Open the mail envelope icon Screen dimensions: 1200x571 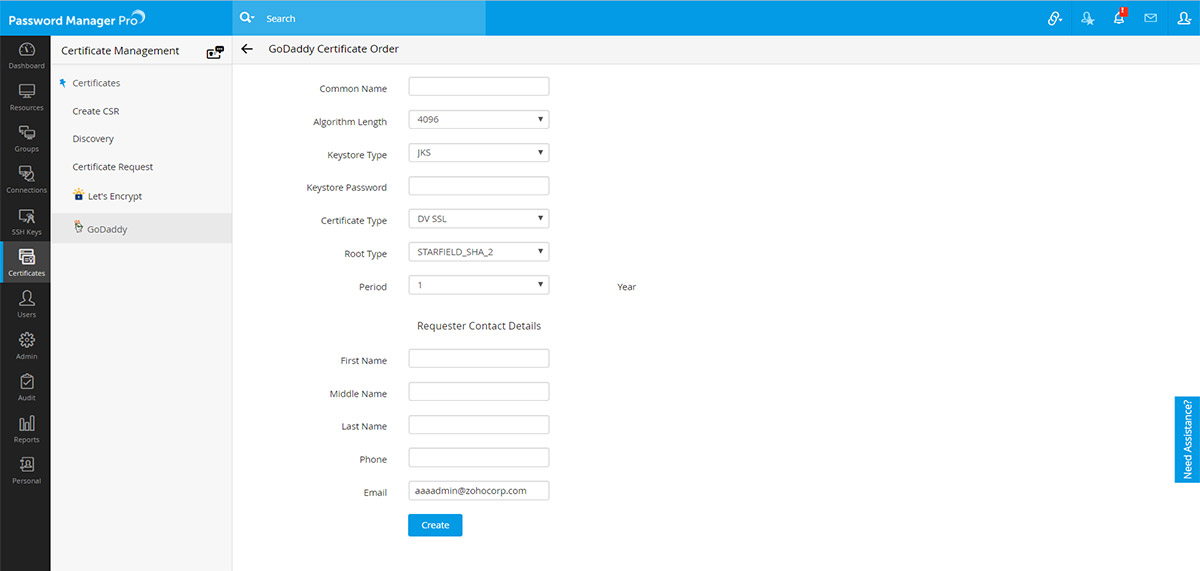pos(1151,18)
